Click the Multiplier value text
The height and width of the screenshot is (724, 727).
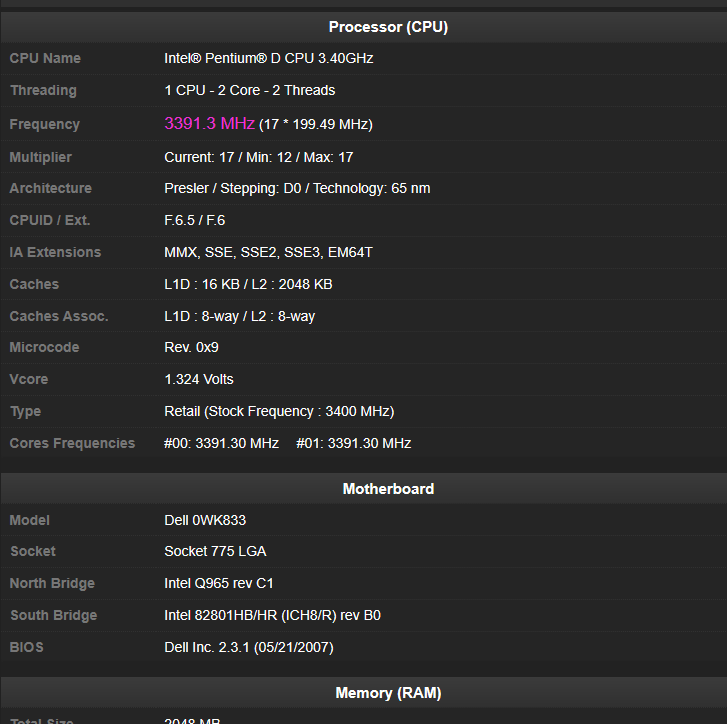click(258, 157)
